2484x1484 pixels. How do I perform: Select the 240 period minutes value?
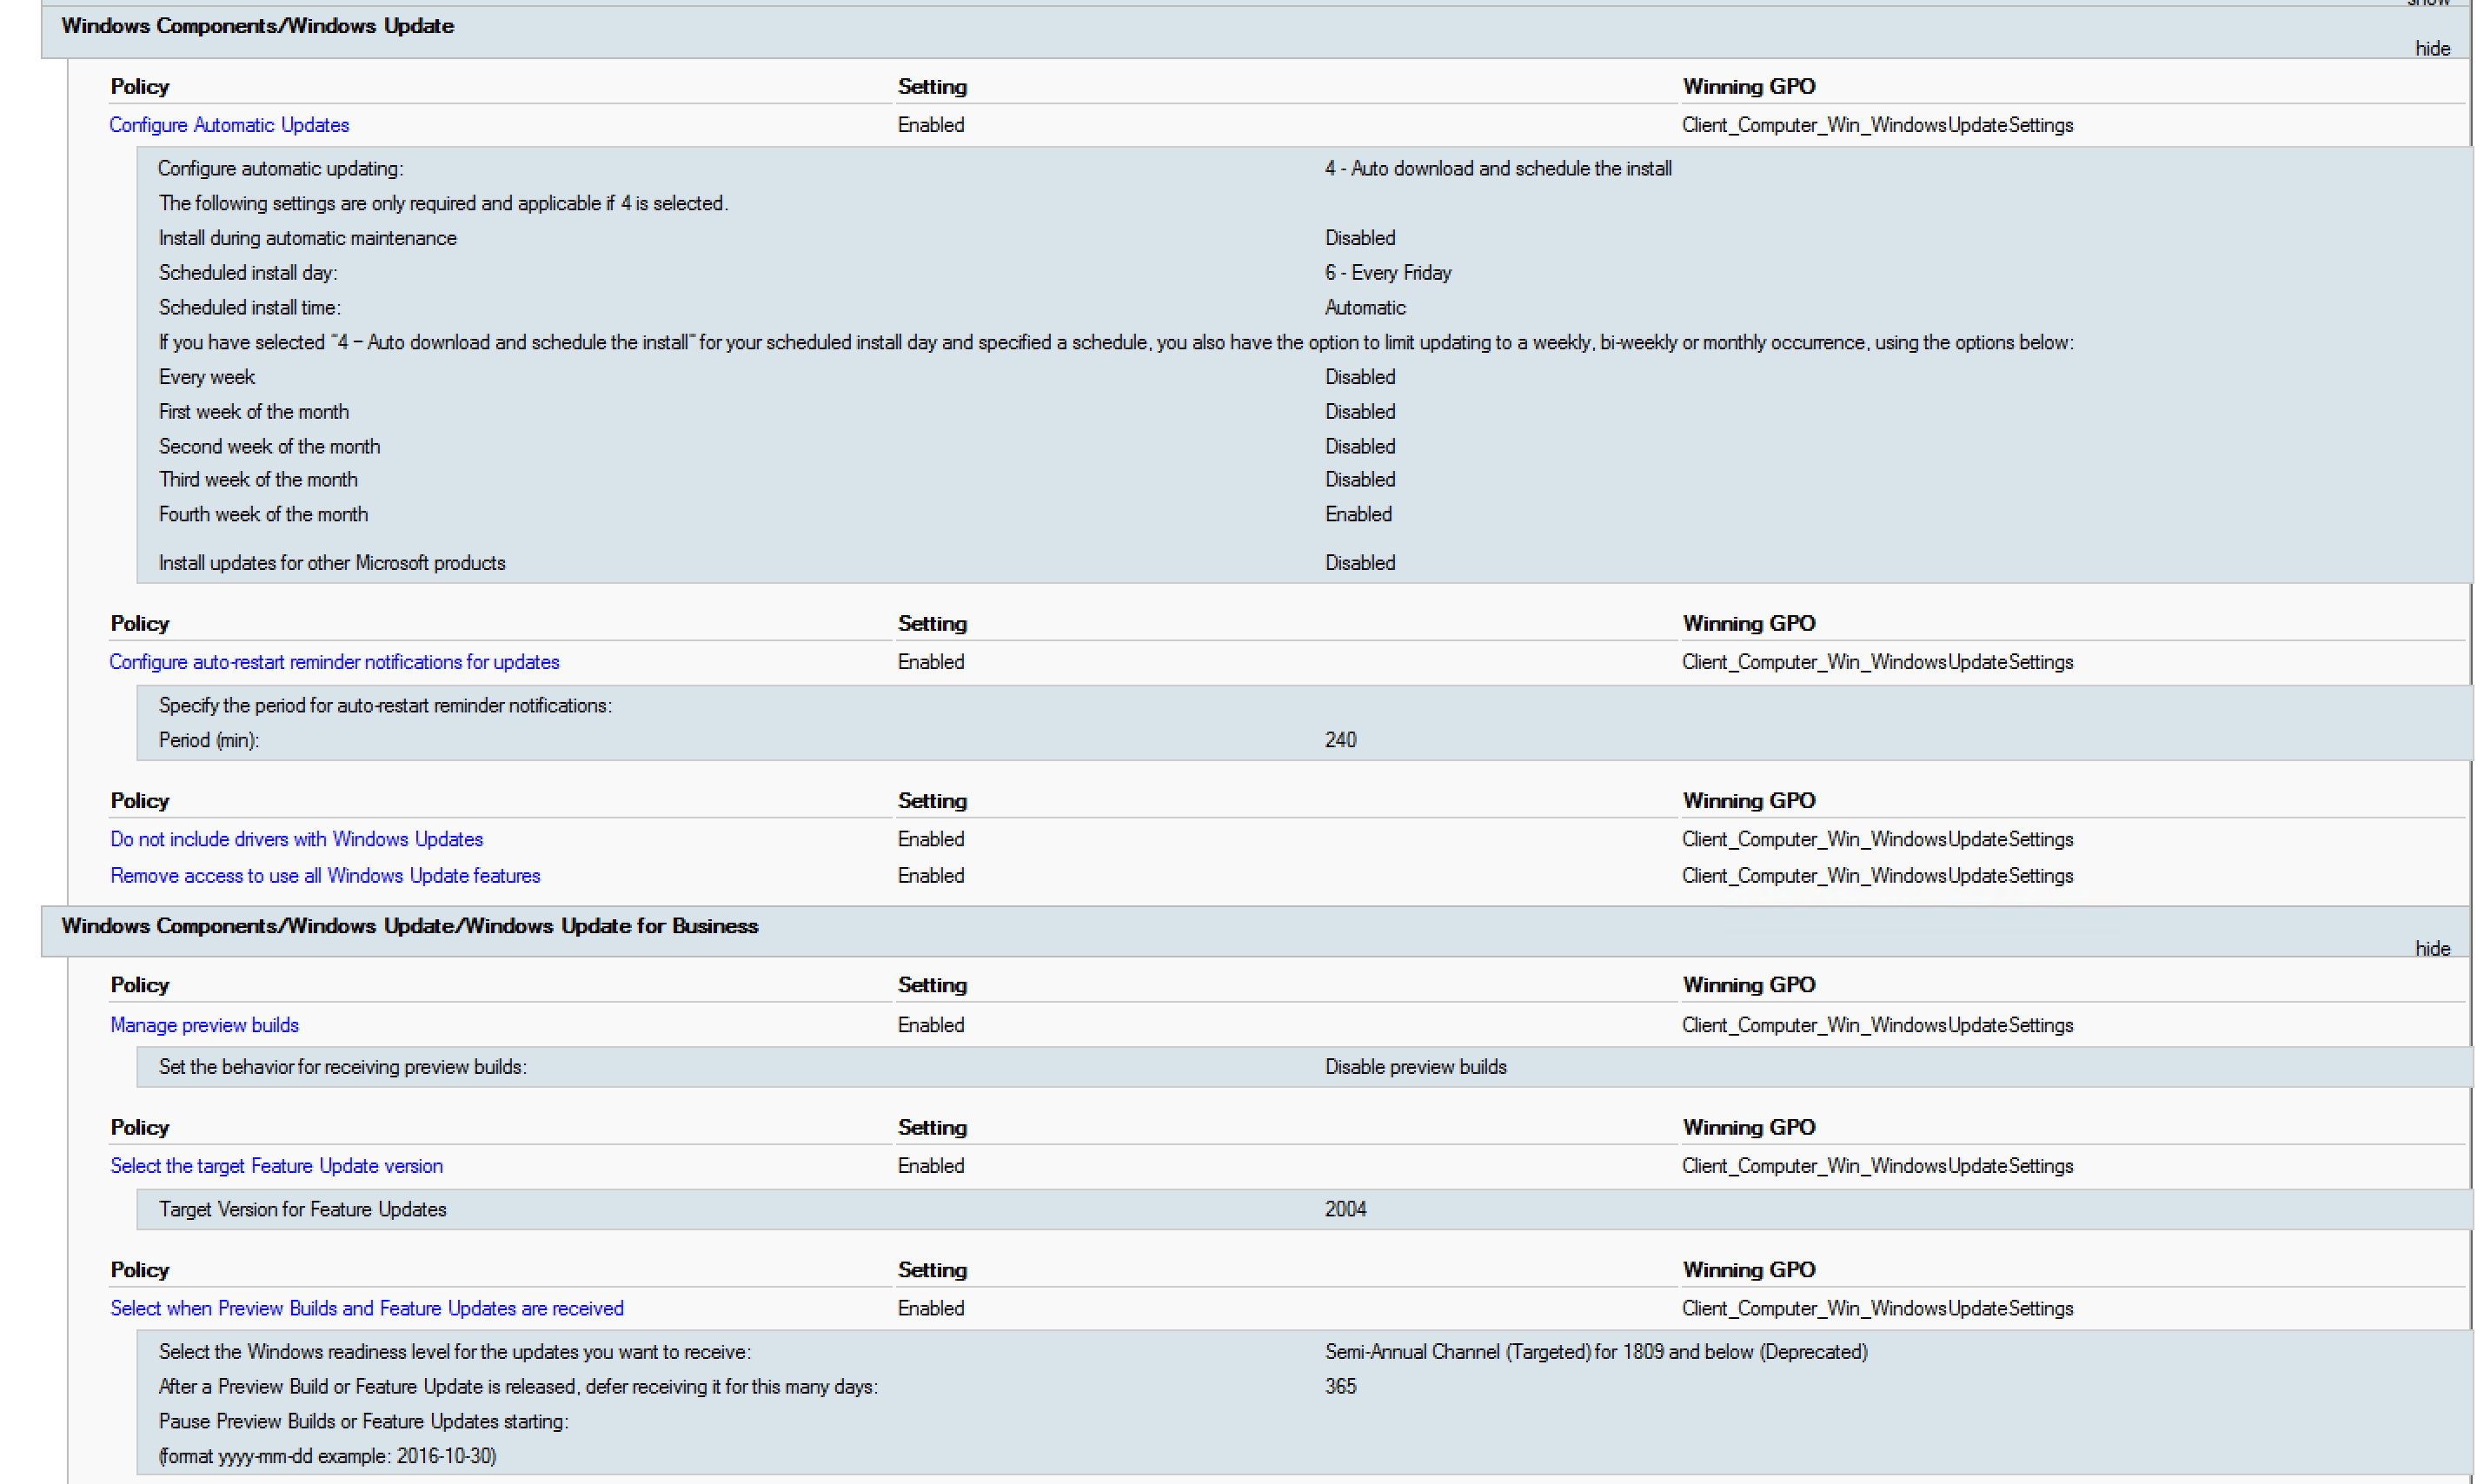[x=1340, y=740]
